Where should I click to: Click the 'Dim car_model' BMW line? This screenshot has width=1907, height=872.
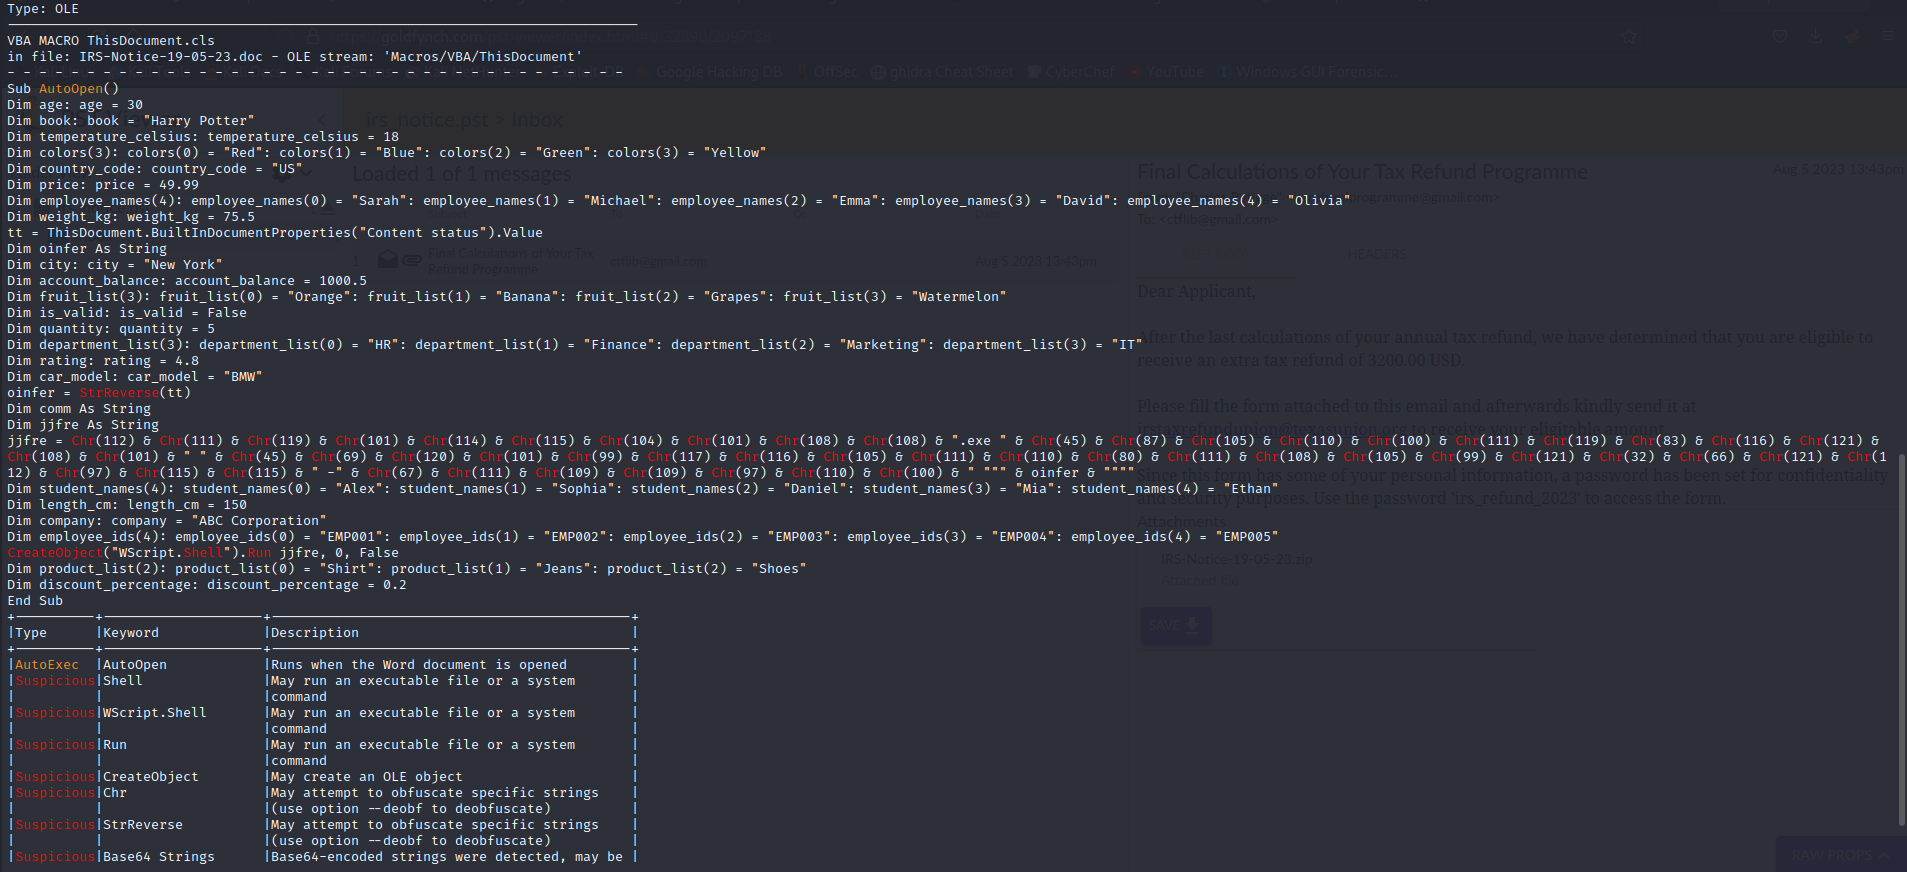pyautogui.click(x=135, y=377)
